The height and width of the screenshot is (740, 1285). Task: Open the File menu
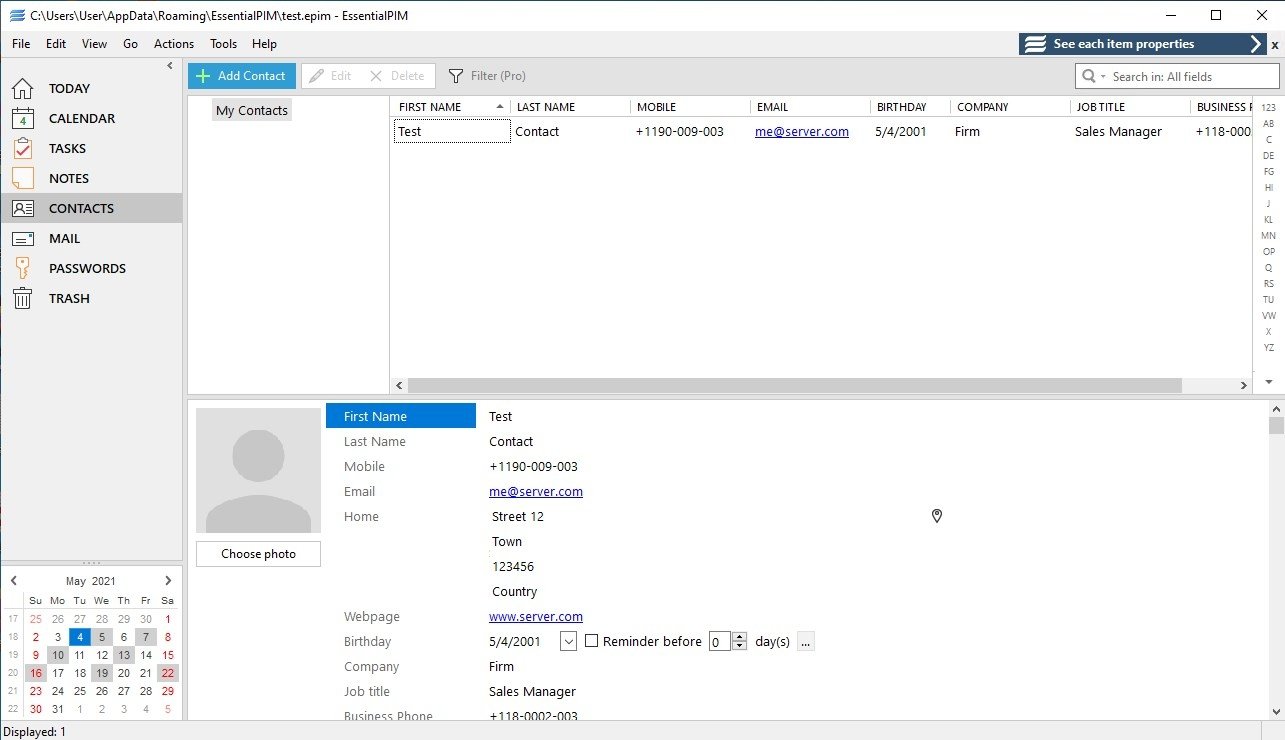[x=21, y=44]
